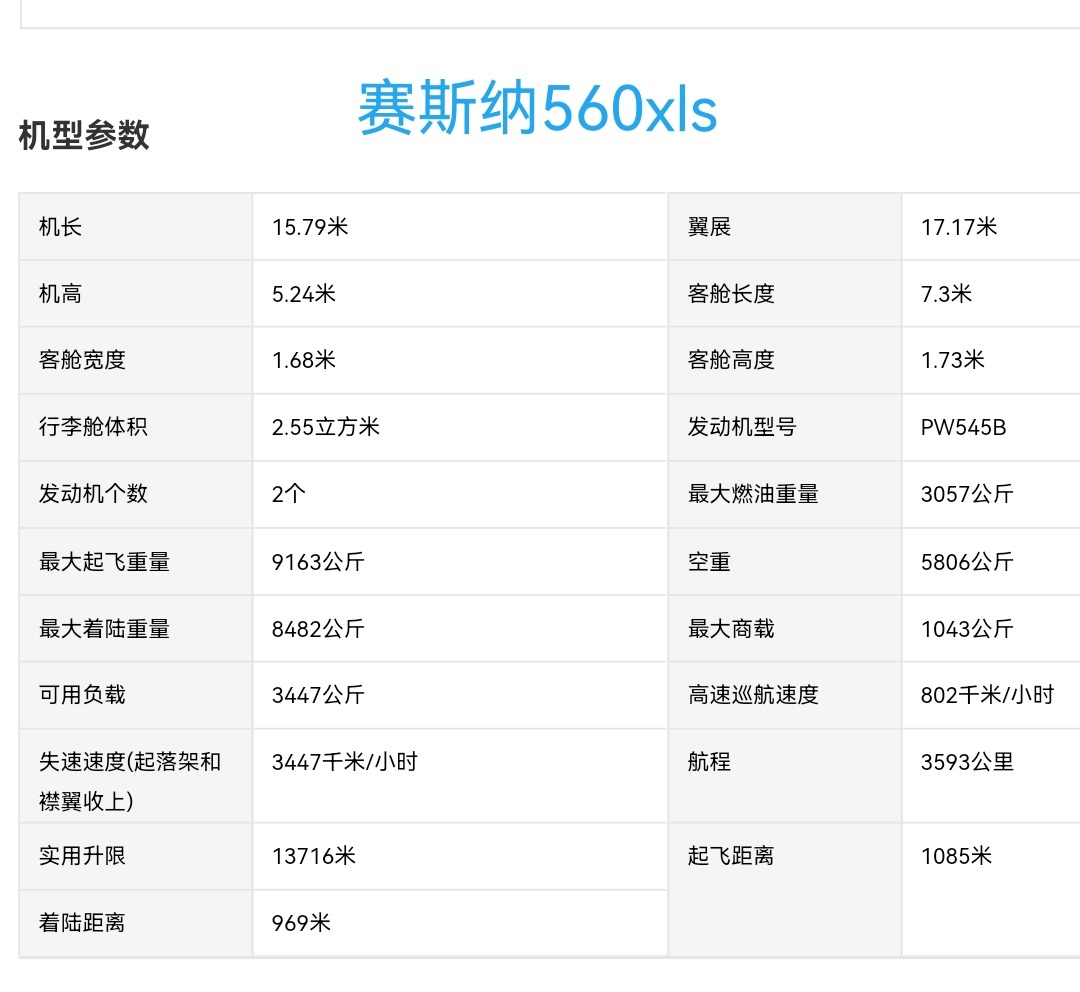Click the 1043公斤 value
This screenshot has width=1080, height=992.
coord(967,629)
